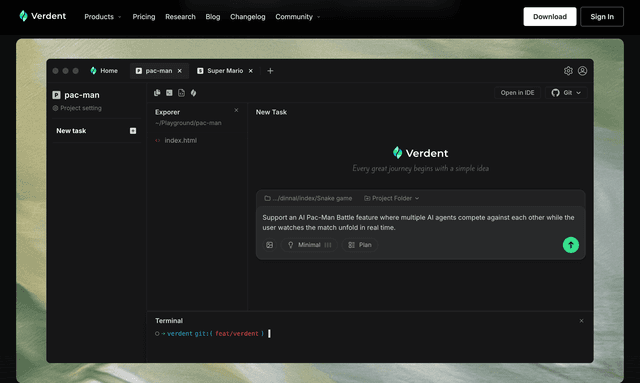Click the files explorer toolbar icon
The width and height of the screenshot is (640, 383).
(157, 93)
